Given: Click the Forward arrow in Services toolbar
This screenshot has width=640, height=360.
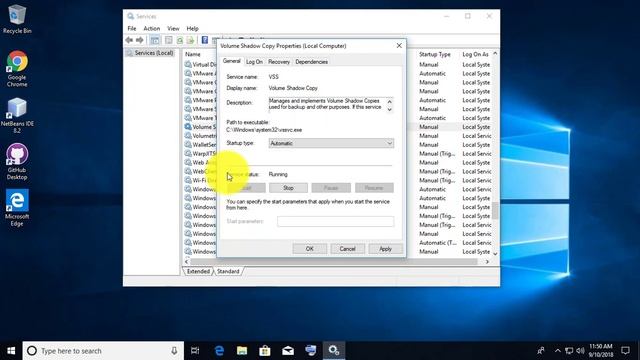Looking at the screenshot, I should coord(140,40).
